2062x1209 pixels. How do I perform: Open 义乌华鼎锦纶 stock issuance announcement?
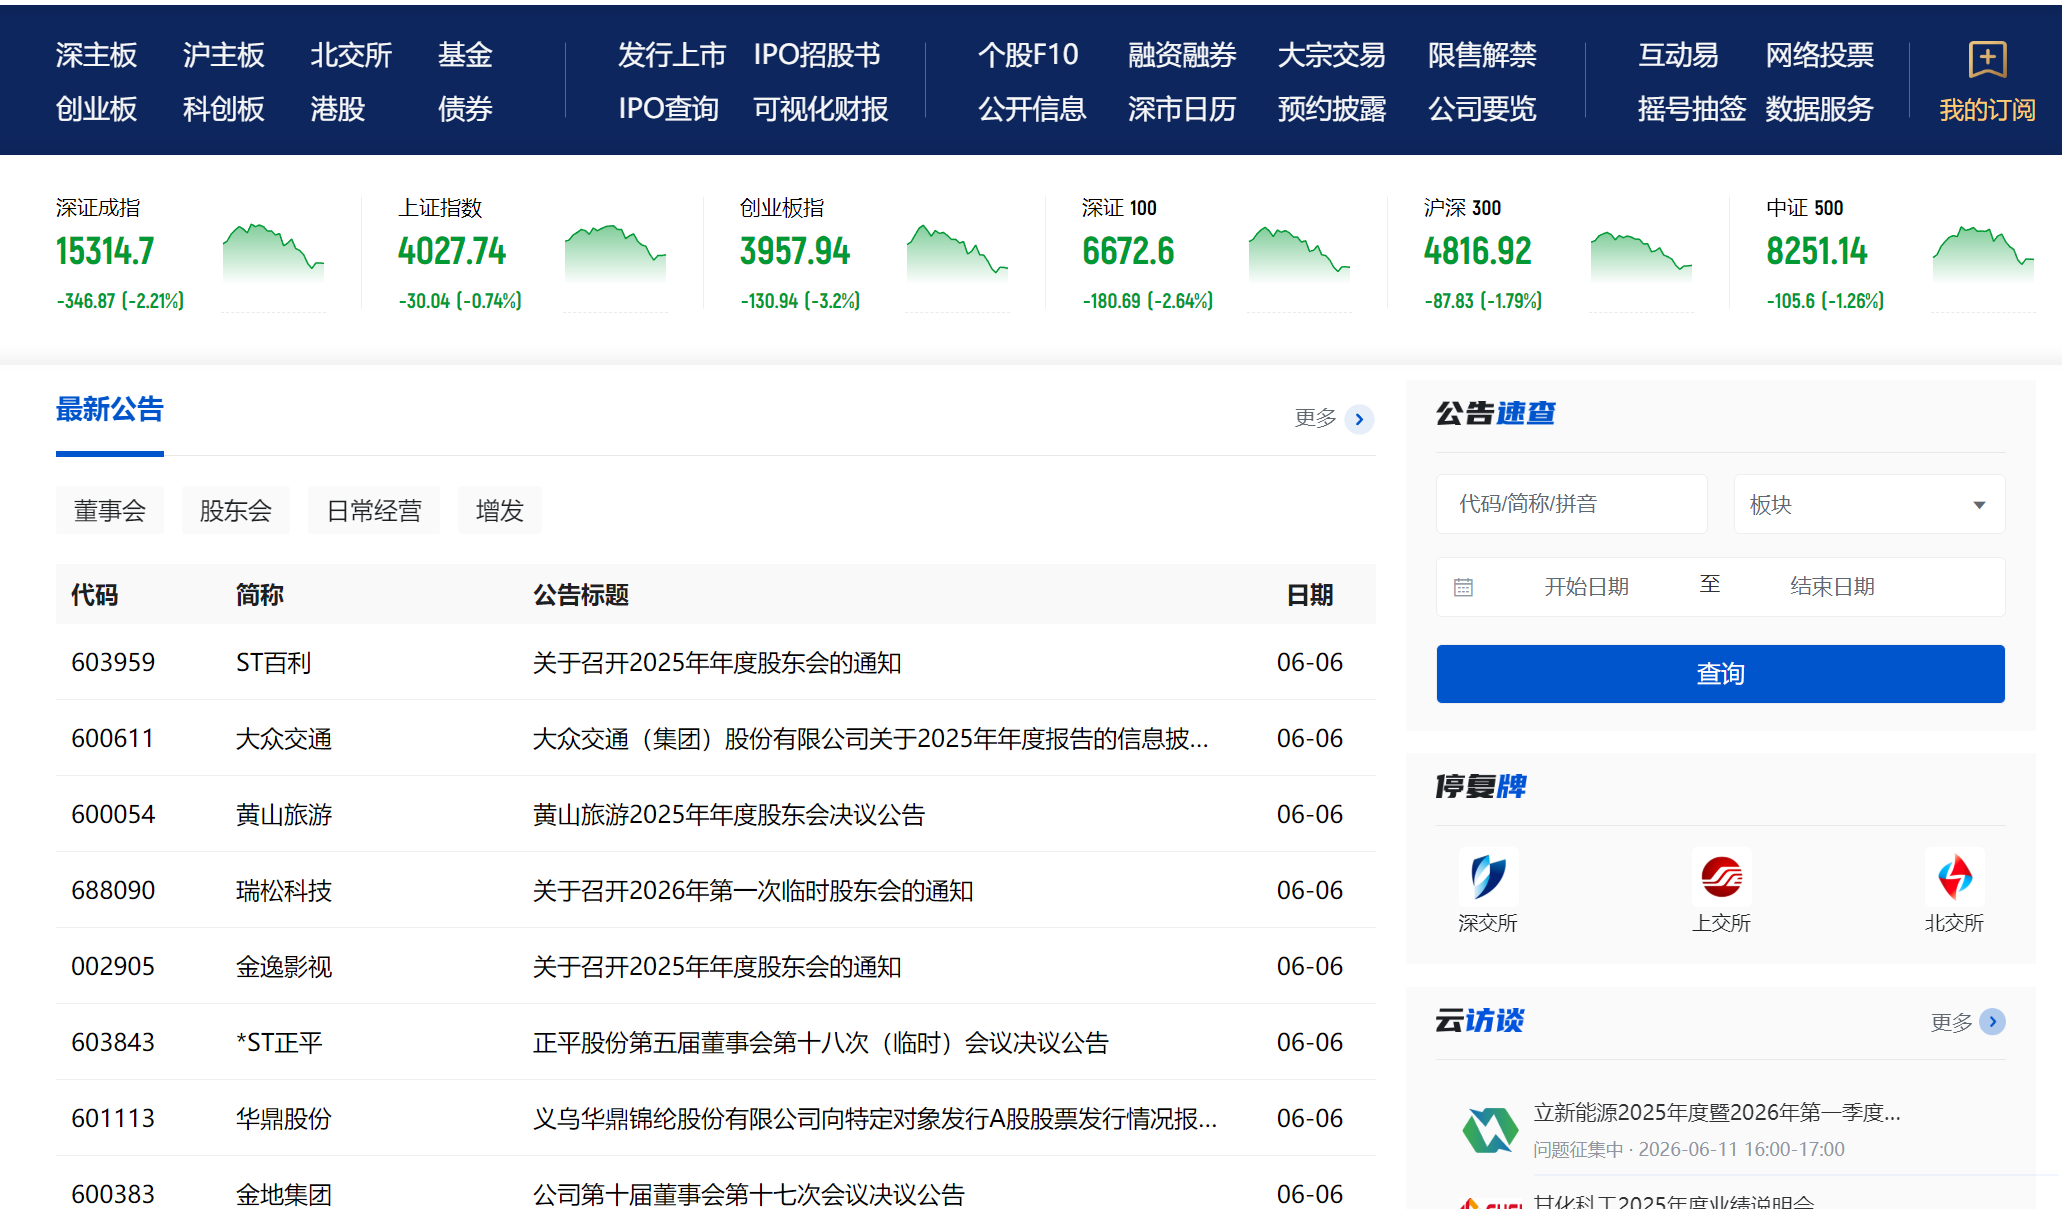[x=875, y=1119]
